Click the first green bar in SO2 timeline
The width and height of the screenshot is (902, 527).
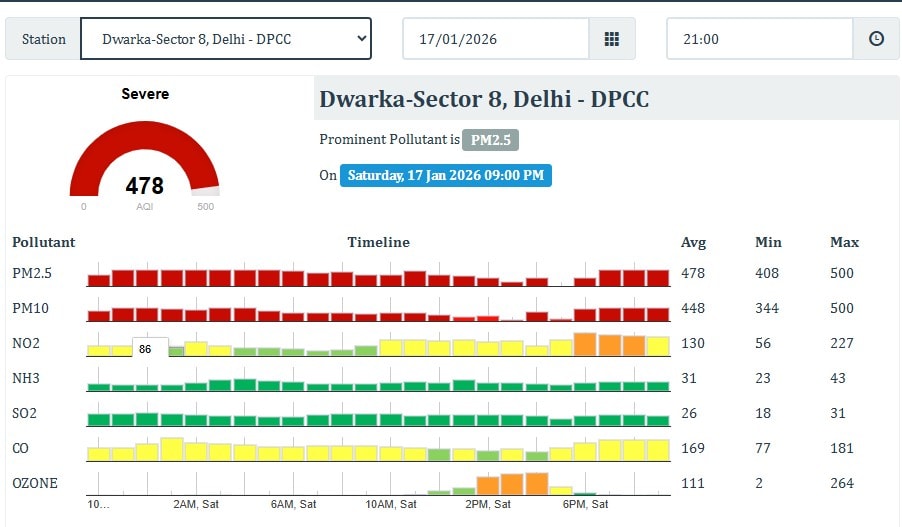[99, 420]
